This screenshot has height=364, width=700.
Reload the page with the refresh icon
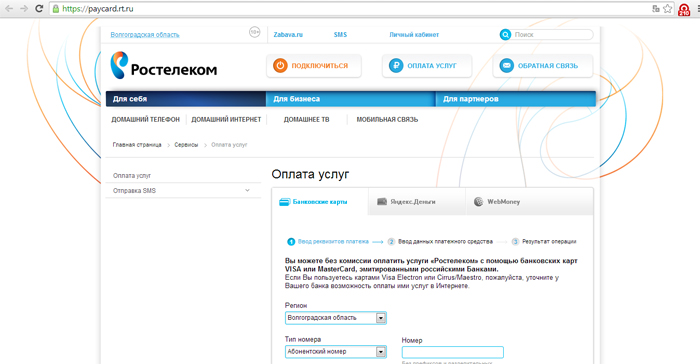pos(39,8)
